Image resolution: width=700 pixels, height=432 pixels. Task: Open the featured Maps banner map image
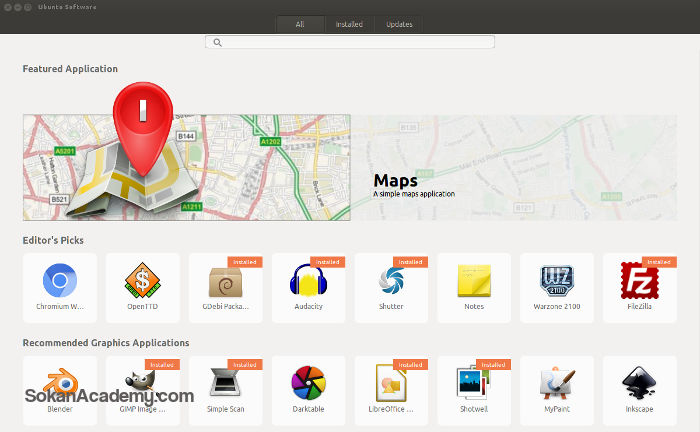point(187,167)
